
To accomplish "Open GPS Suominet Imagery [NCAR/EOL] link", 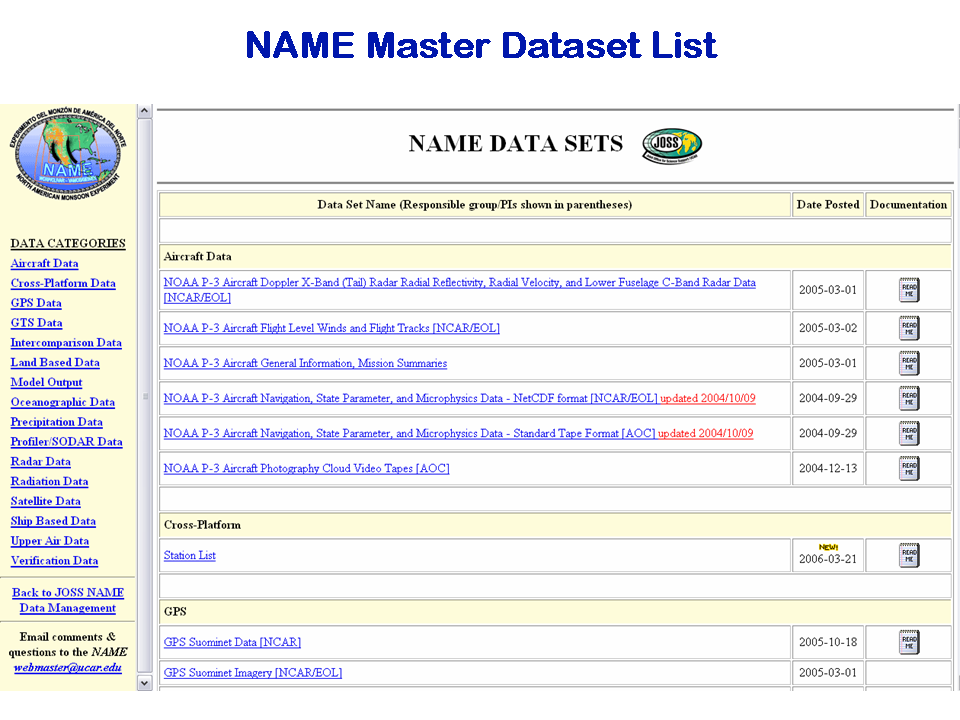I will (x=252, y=673).
